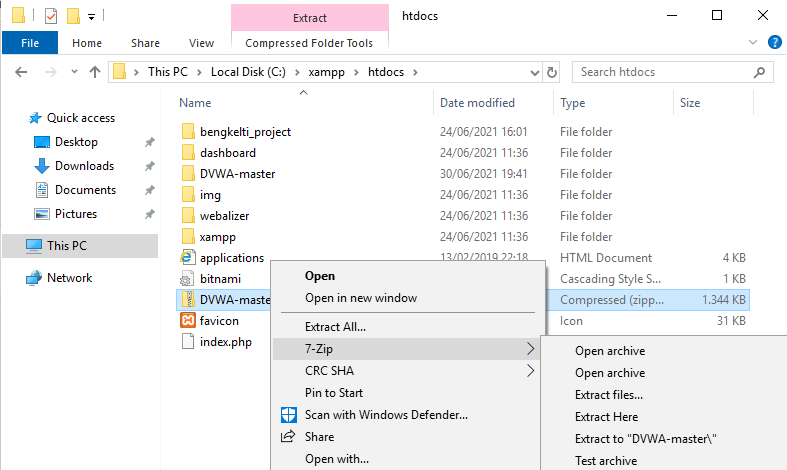Go up one folder level
The height and width of the screenshot is (470, 787).
95,72
